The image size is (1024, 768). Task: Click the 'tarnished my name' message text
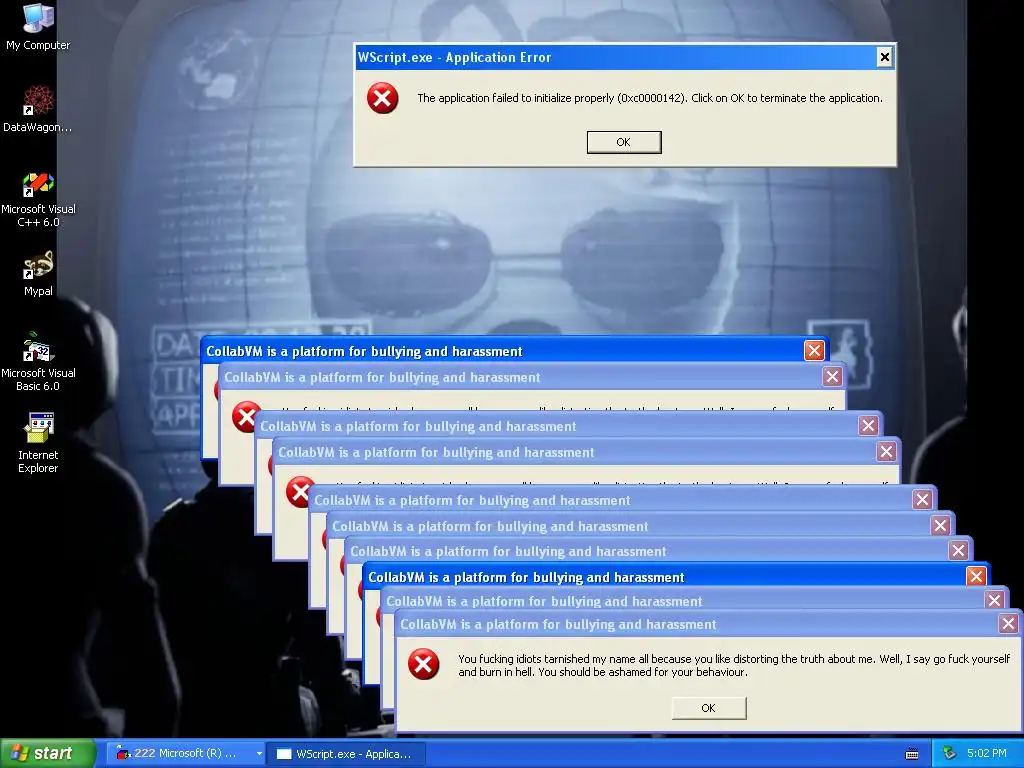[734, 665]
